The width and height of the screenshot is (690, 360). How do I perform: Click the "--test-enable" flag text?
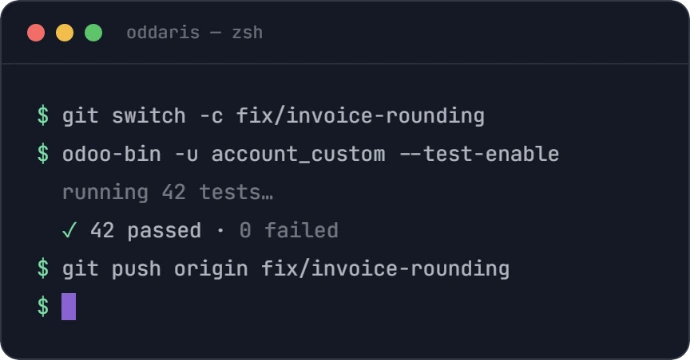pyautogui.click(x=479, y=154)
